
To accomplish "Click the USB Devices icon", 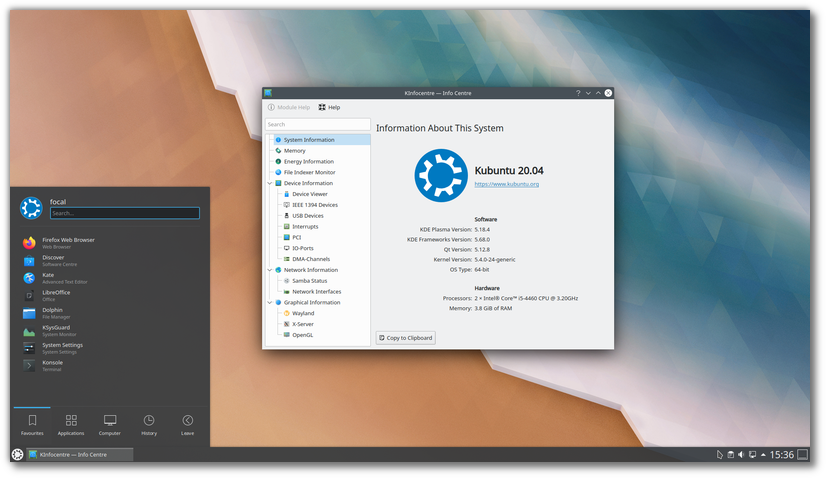I will (287, 216).
